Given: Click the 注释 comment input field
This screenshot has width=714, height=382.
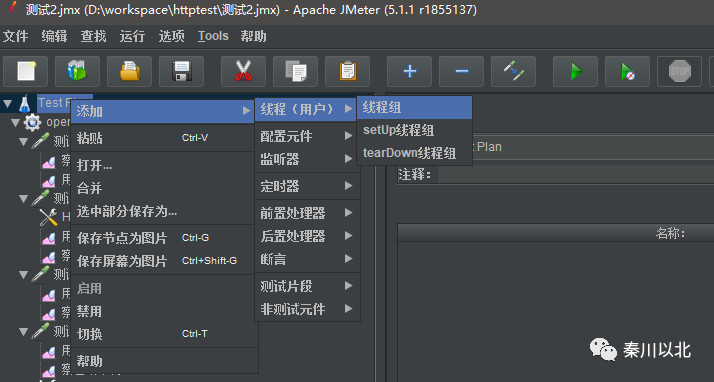Looking at the screenshot, I should pos(576,174).
